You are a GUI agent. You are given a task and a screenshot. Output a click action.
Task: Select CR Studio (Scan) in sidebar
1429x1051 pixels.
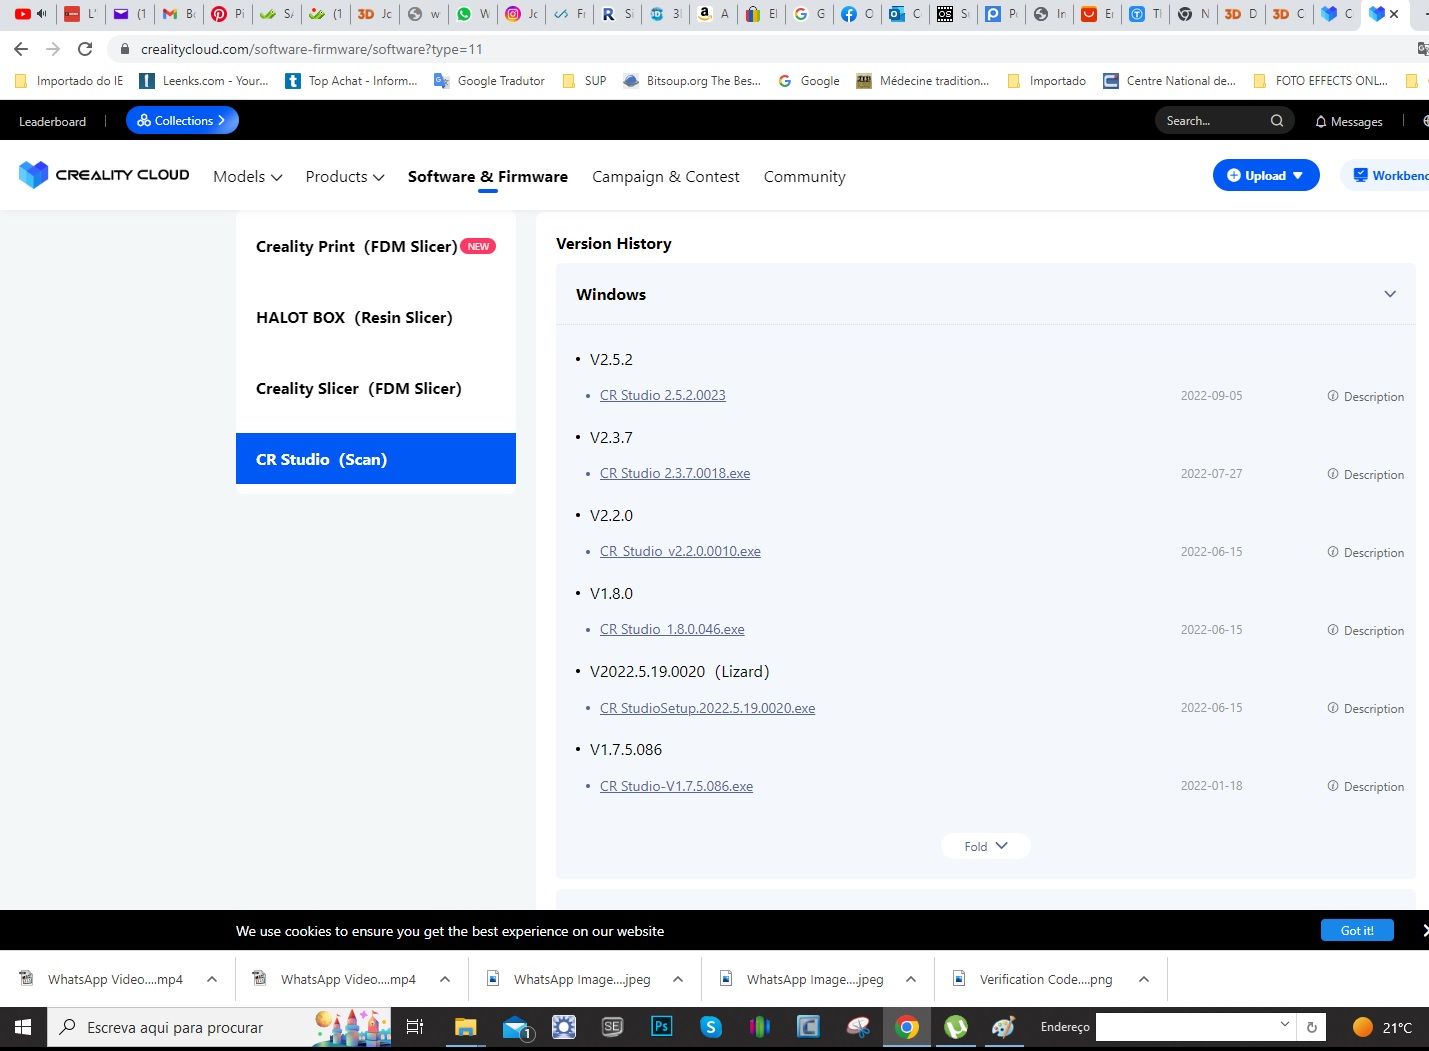pos(376,459)
